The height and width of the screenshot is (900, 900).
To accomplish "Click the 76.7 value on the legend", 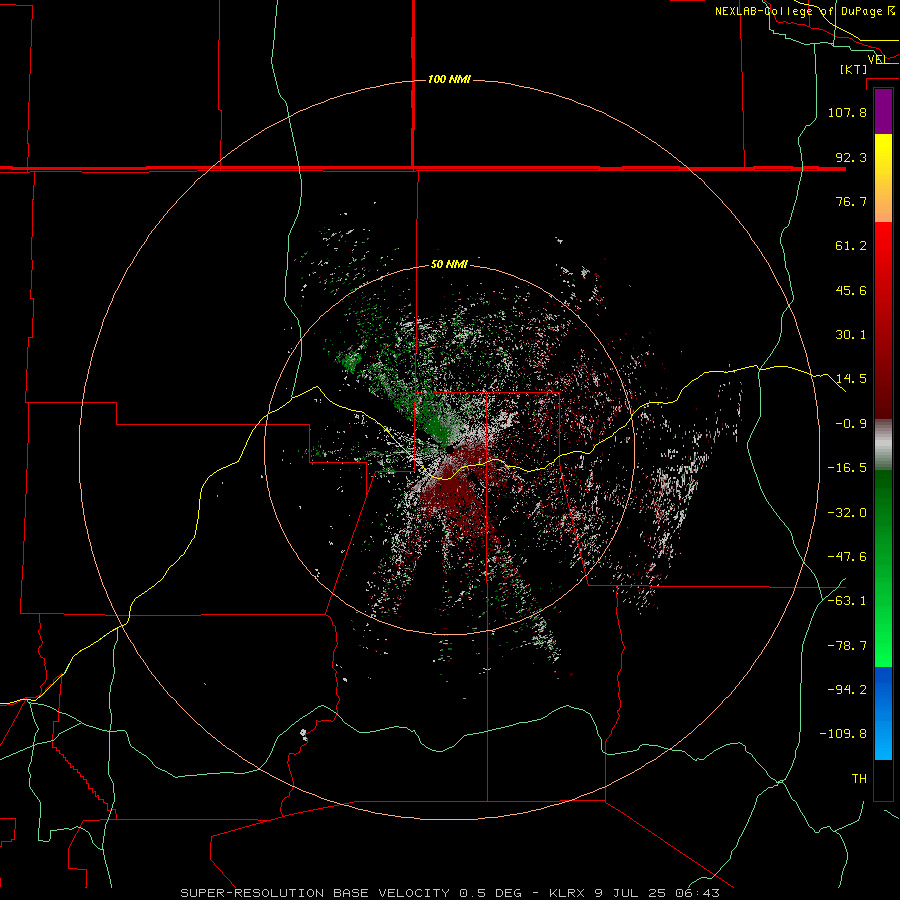I will (x=851, y=201).
